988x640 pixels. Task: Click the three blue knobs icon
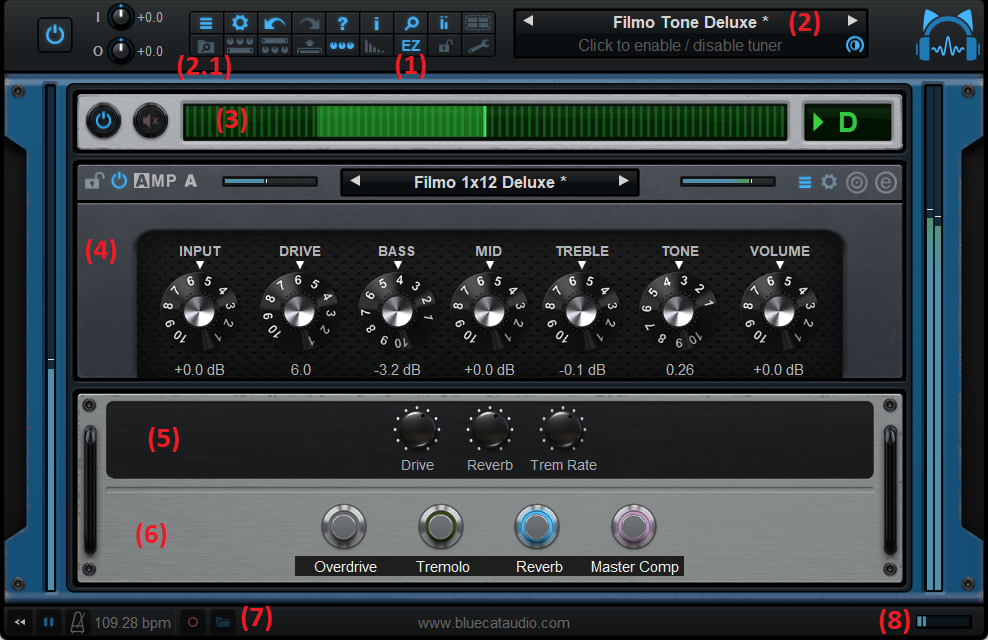pyautogui.click(x=342, y=46)
